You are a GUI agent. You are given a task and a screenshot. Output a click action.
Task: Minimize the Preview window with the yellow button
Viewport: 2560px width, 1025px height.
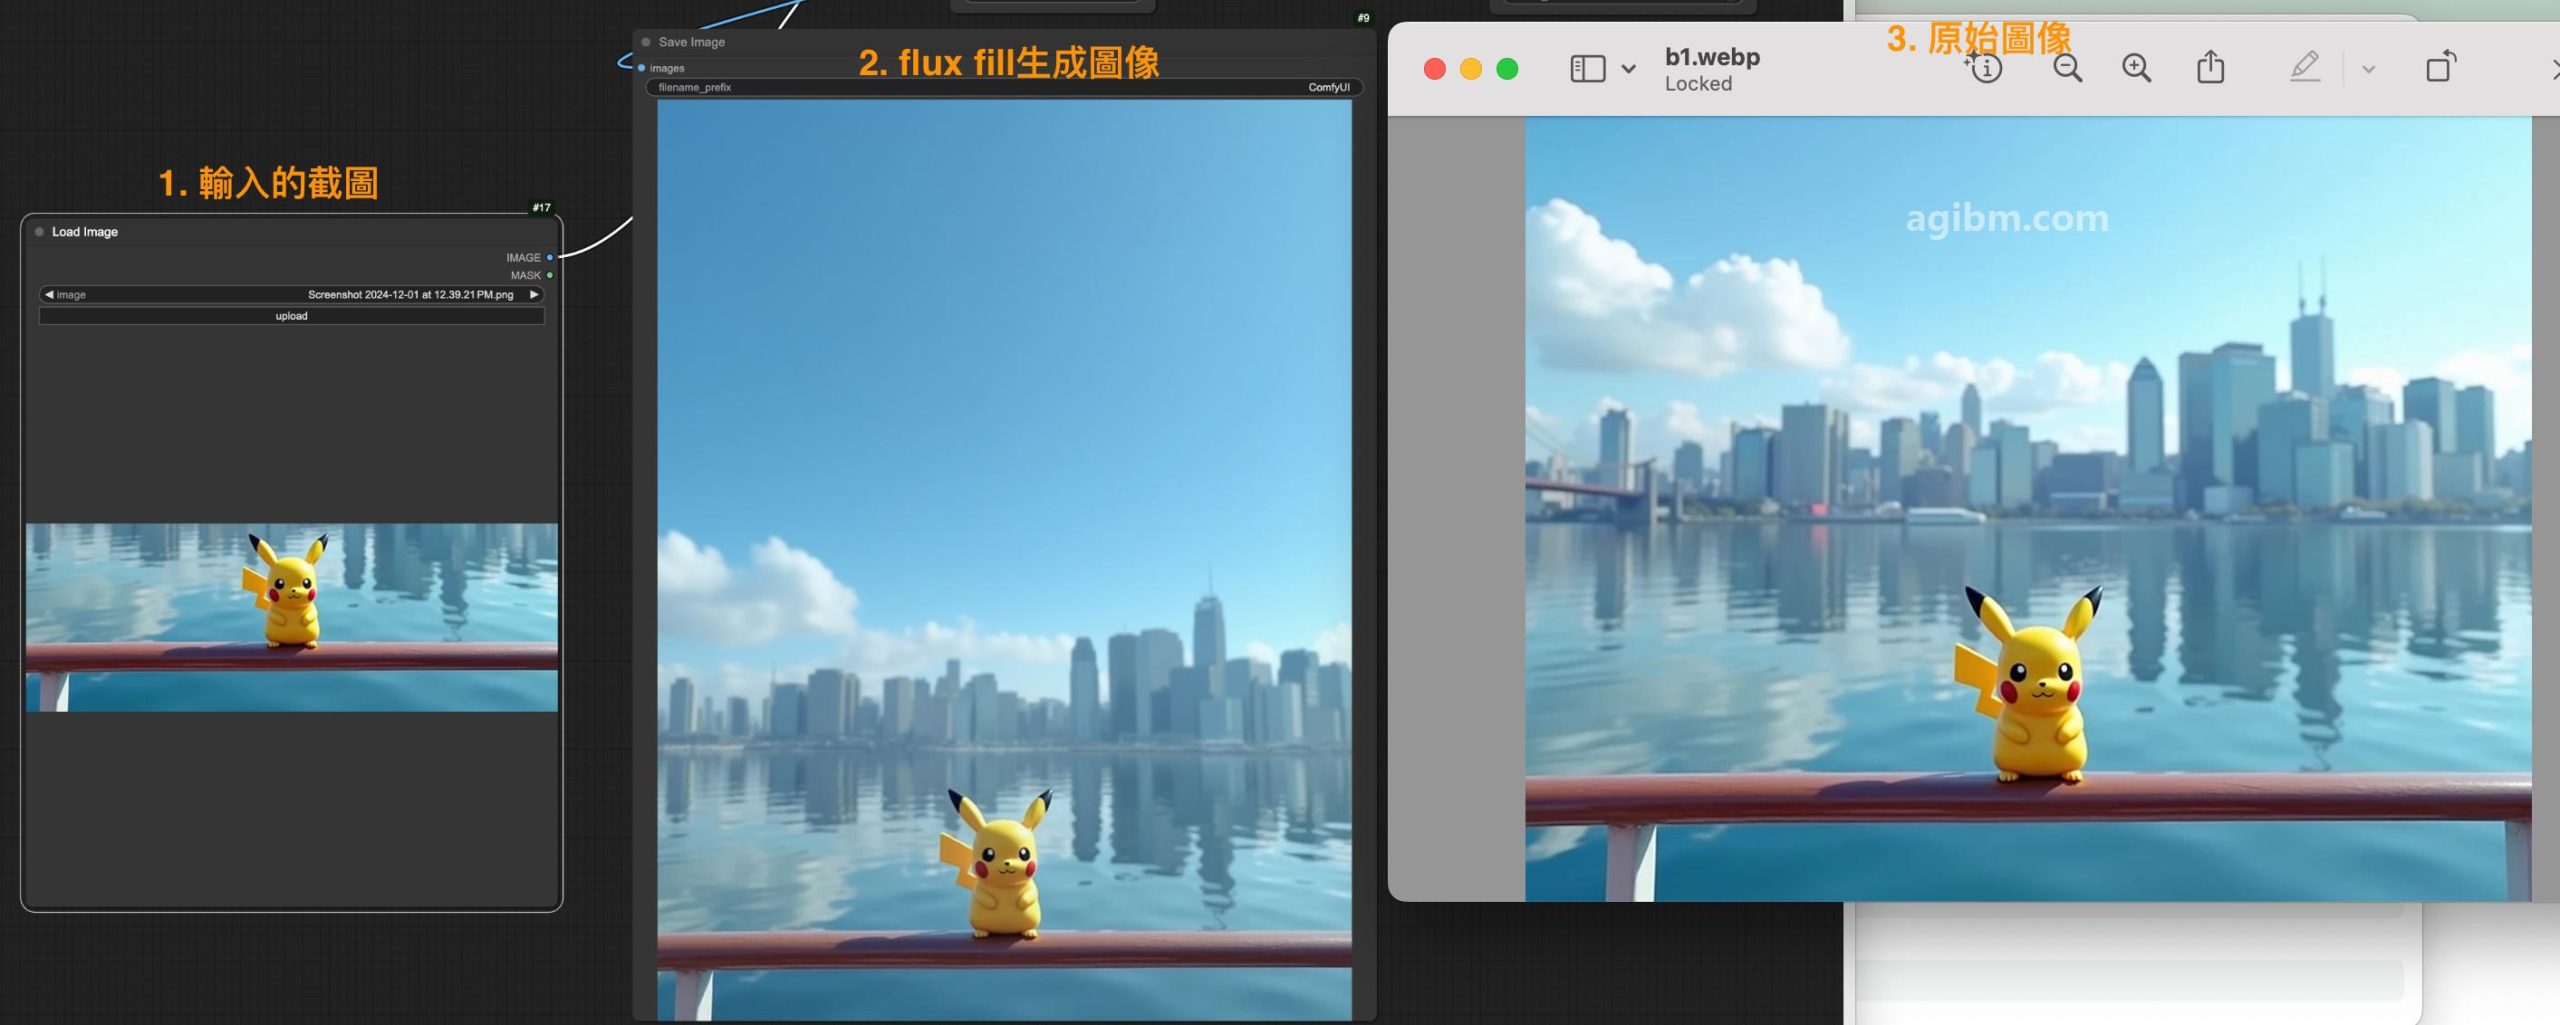pos(1471,69)
